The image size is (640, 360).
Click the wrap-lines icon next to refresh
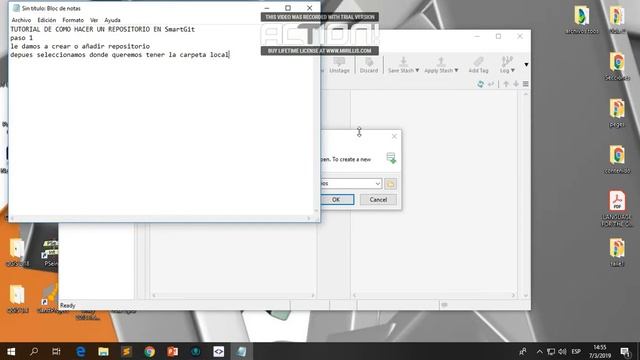click(x=491, y=84)
